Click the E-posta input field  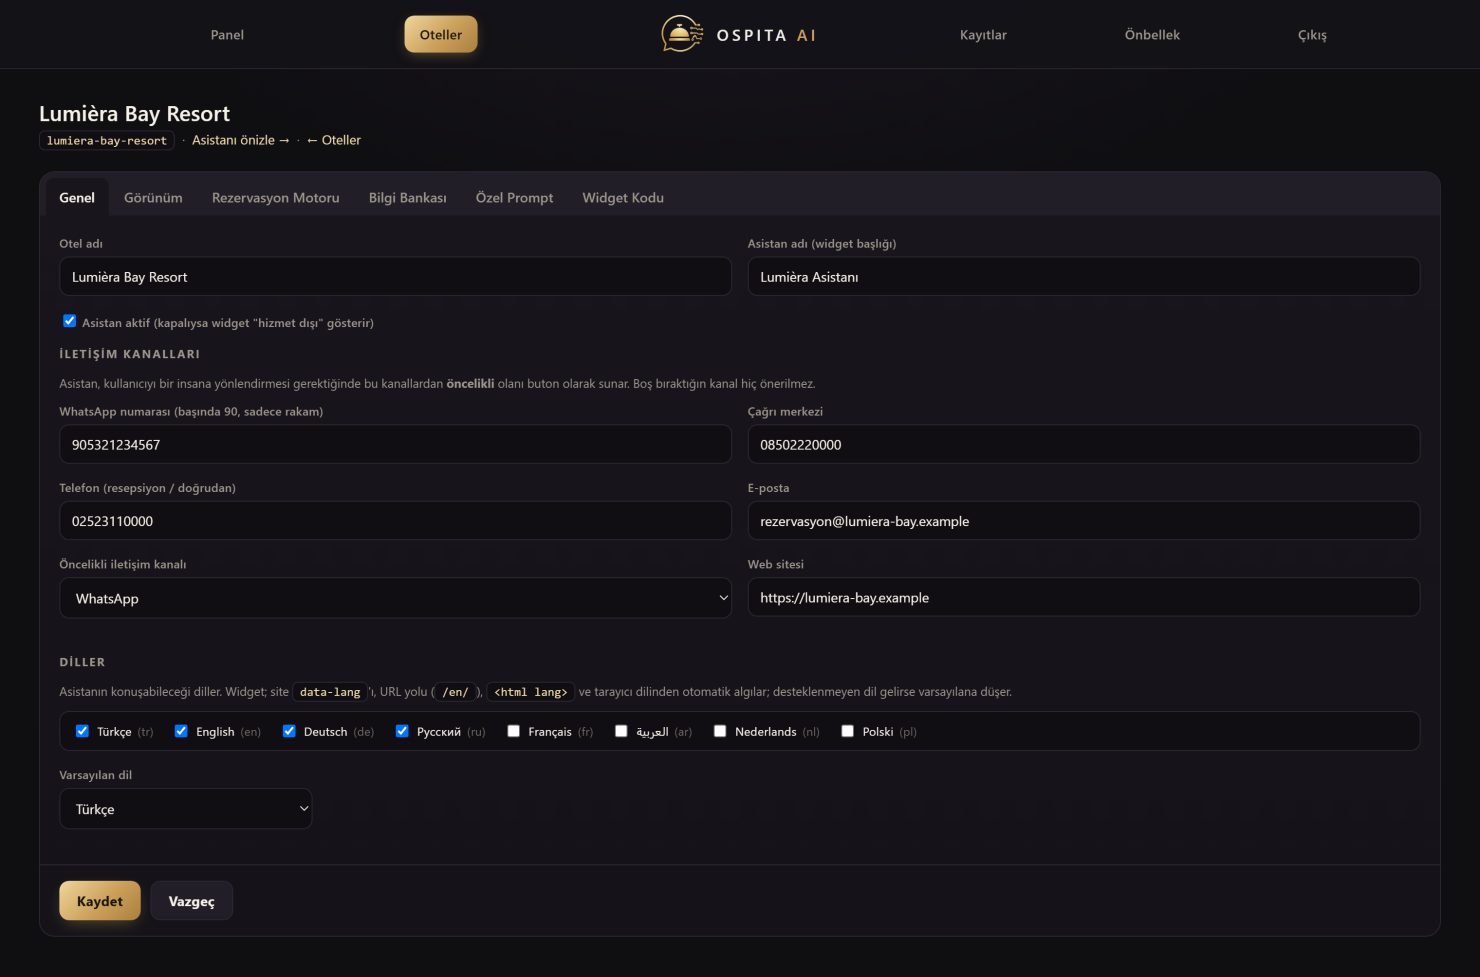tap(1084, 521)
